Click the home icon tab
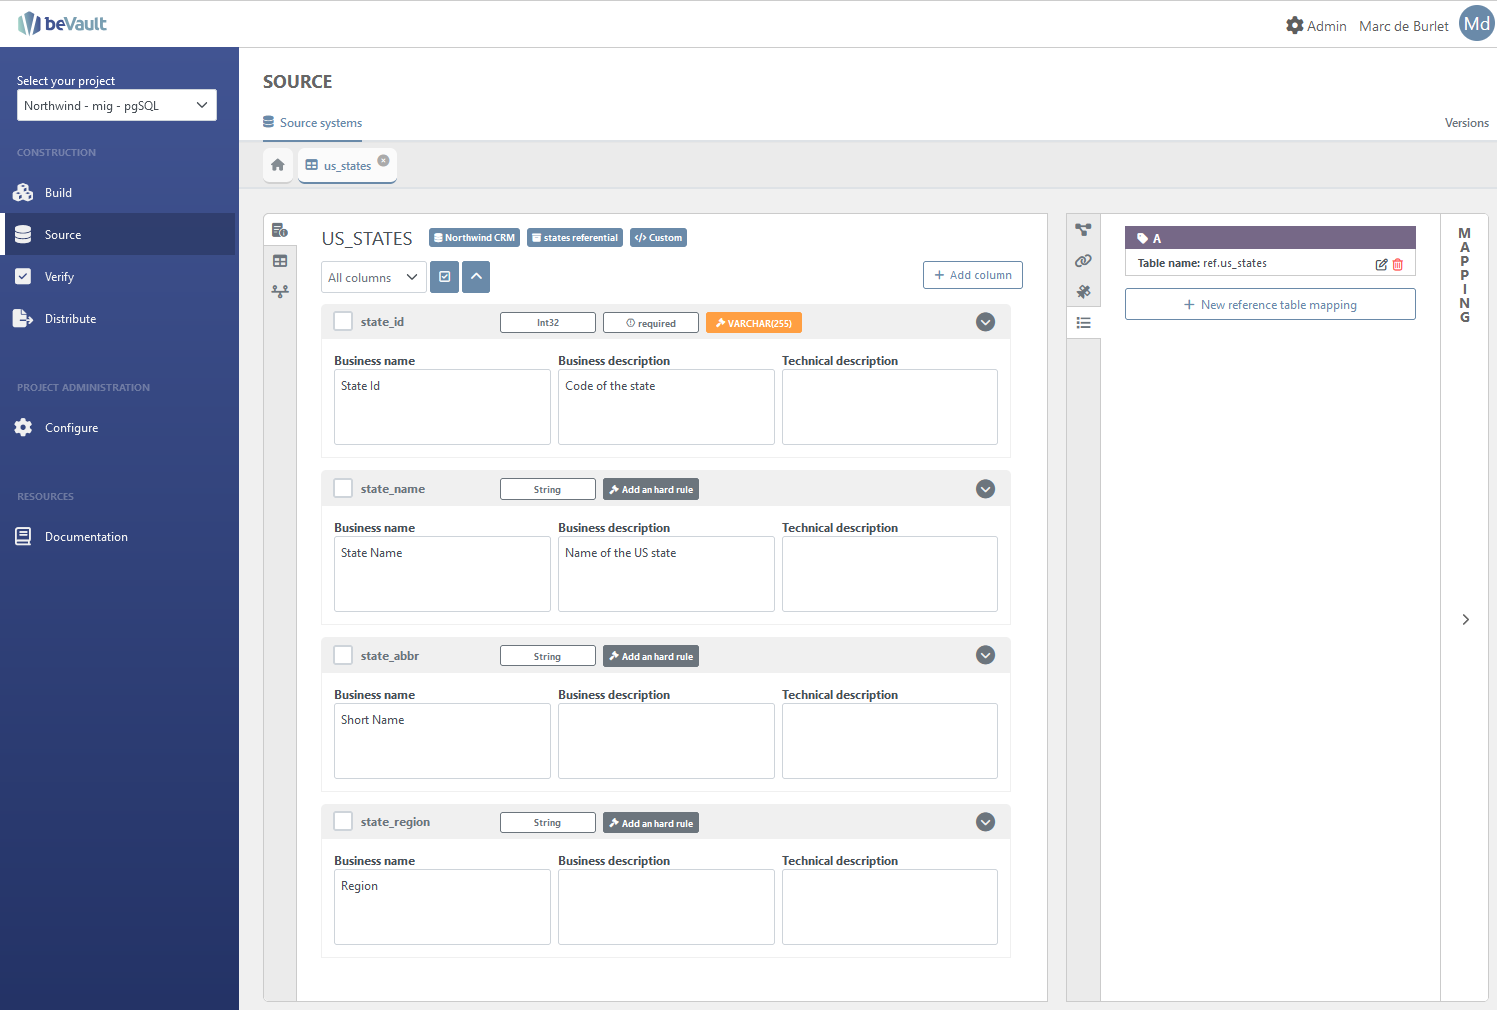Viewport: 1497px width, 1010px height. coord(278,165)
